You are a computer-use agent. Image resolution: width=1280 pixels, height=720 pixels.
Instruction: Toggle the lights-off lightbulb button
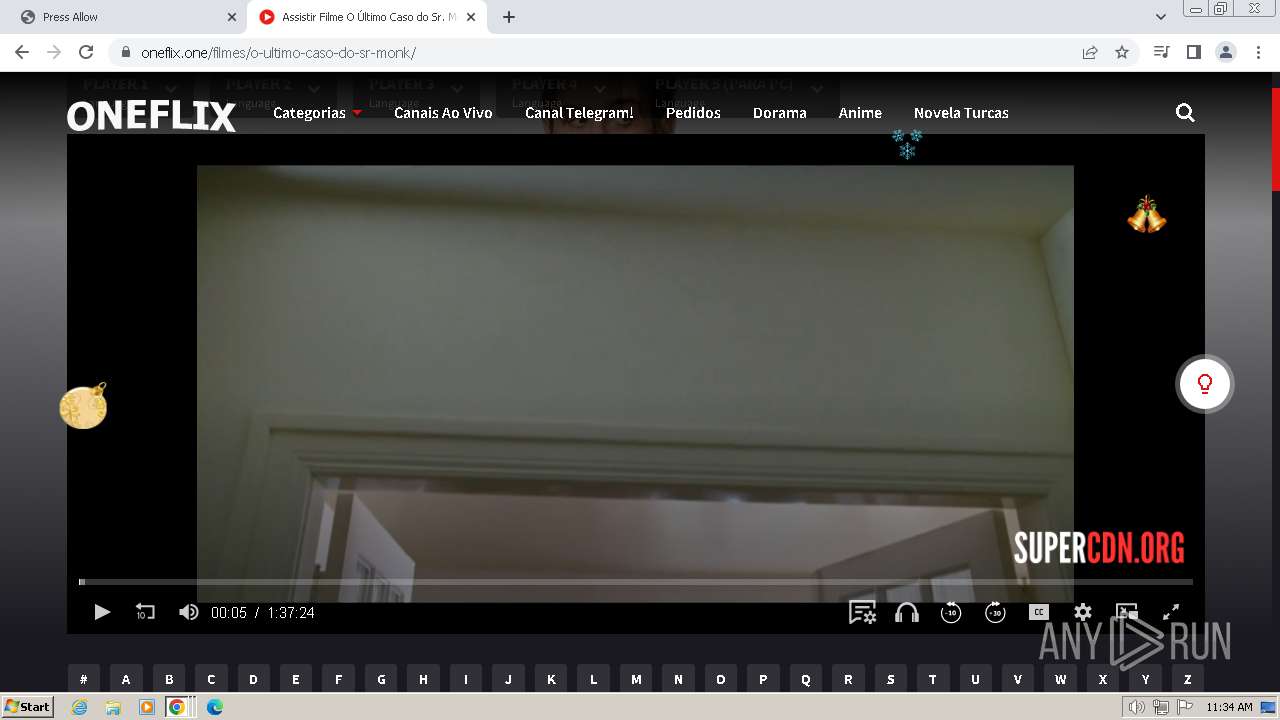(x=1205, y=384)
